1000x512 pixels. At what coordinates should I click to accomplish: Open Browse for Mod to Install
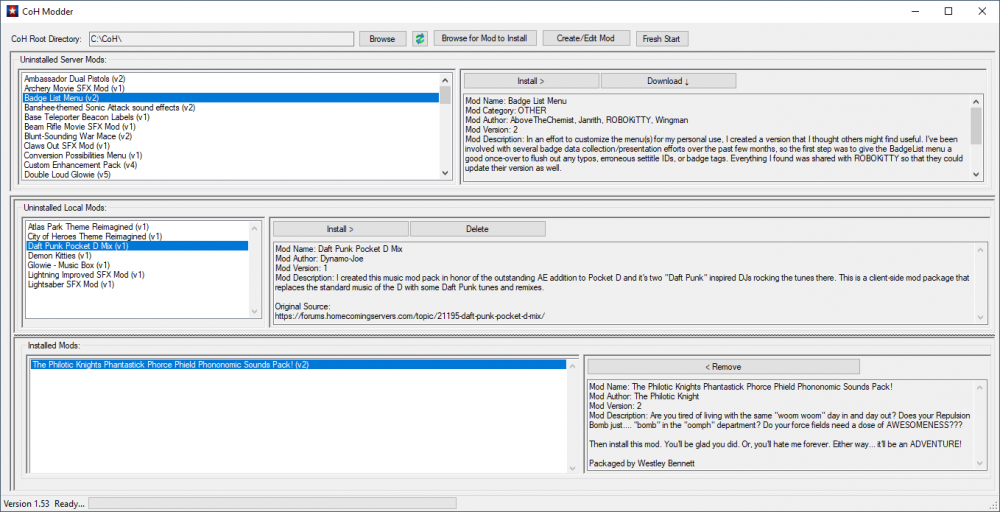[x=485, y=39]
